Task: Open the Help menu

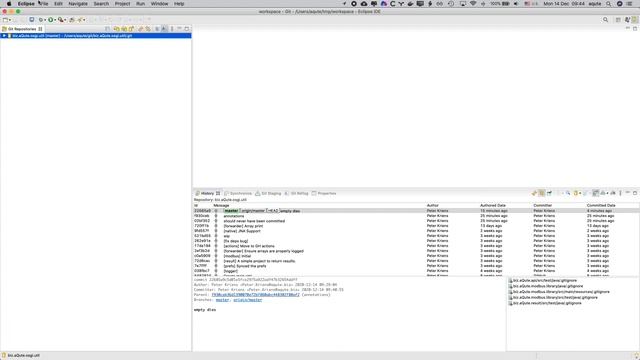Action: [179, 4]
